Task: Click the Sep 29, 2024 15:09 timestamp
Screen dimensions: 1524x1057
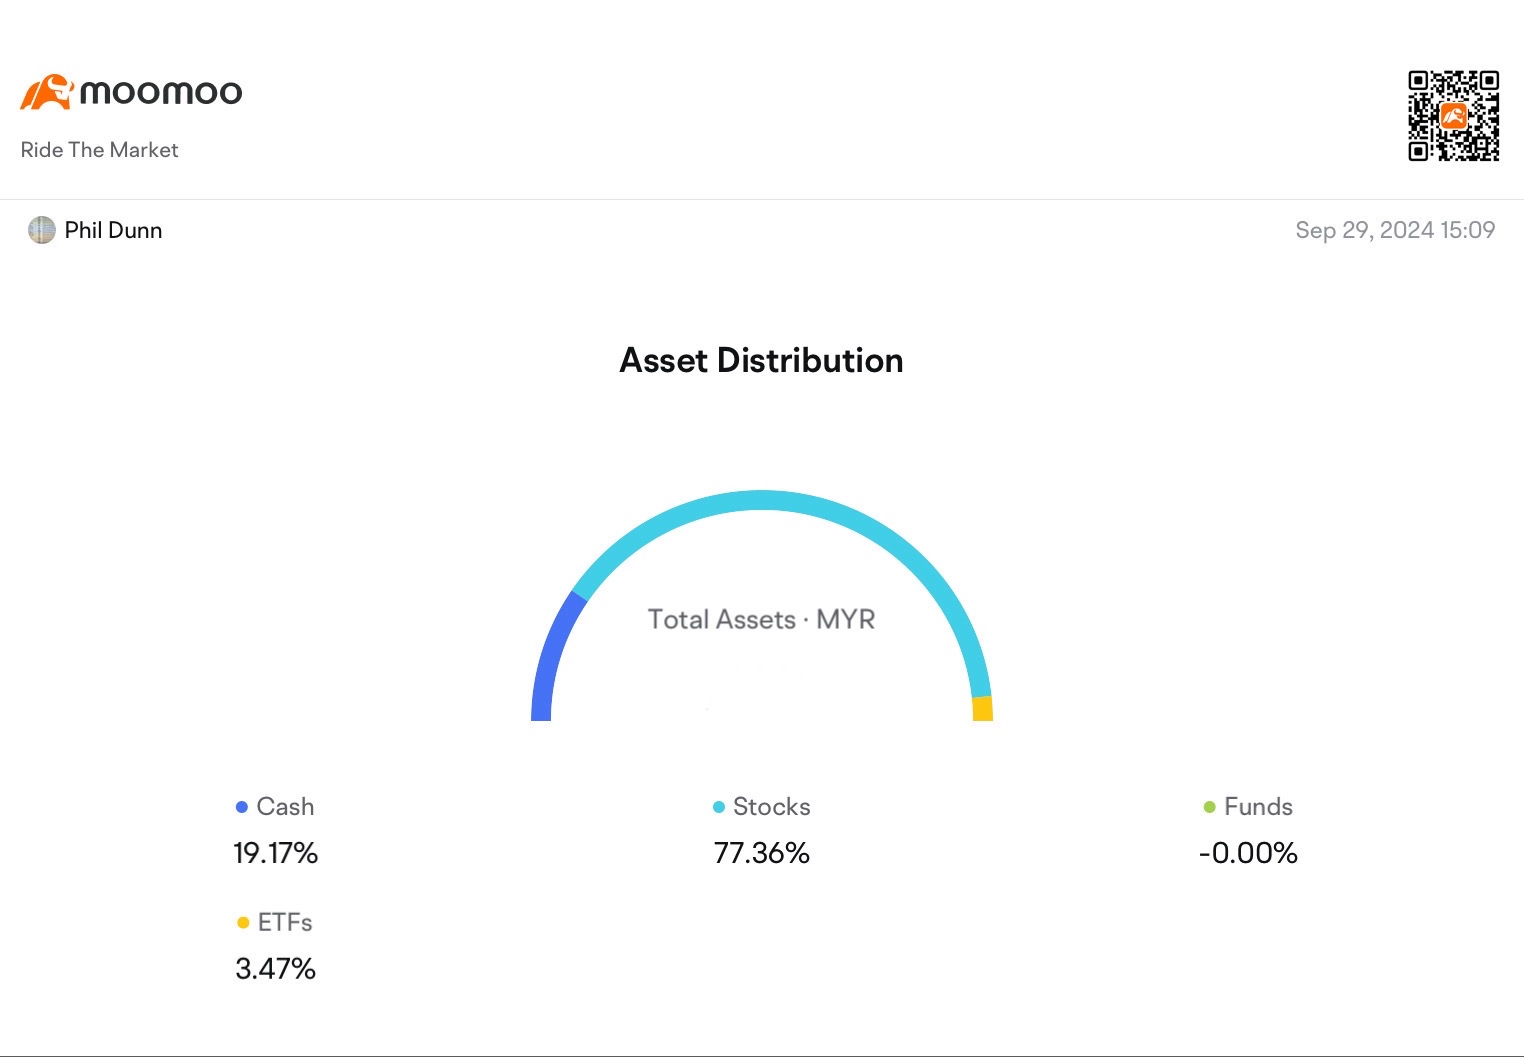Action: click(x=1395, y=230)
